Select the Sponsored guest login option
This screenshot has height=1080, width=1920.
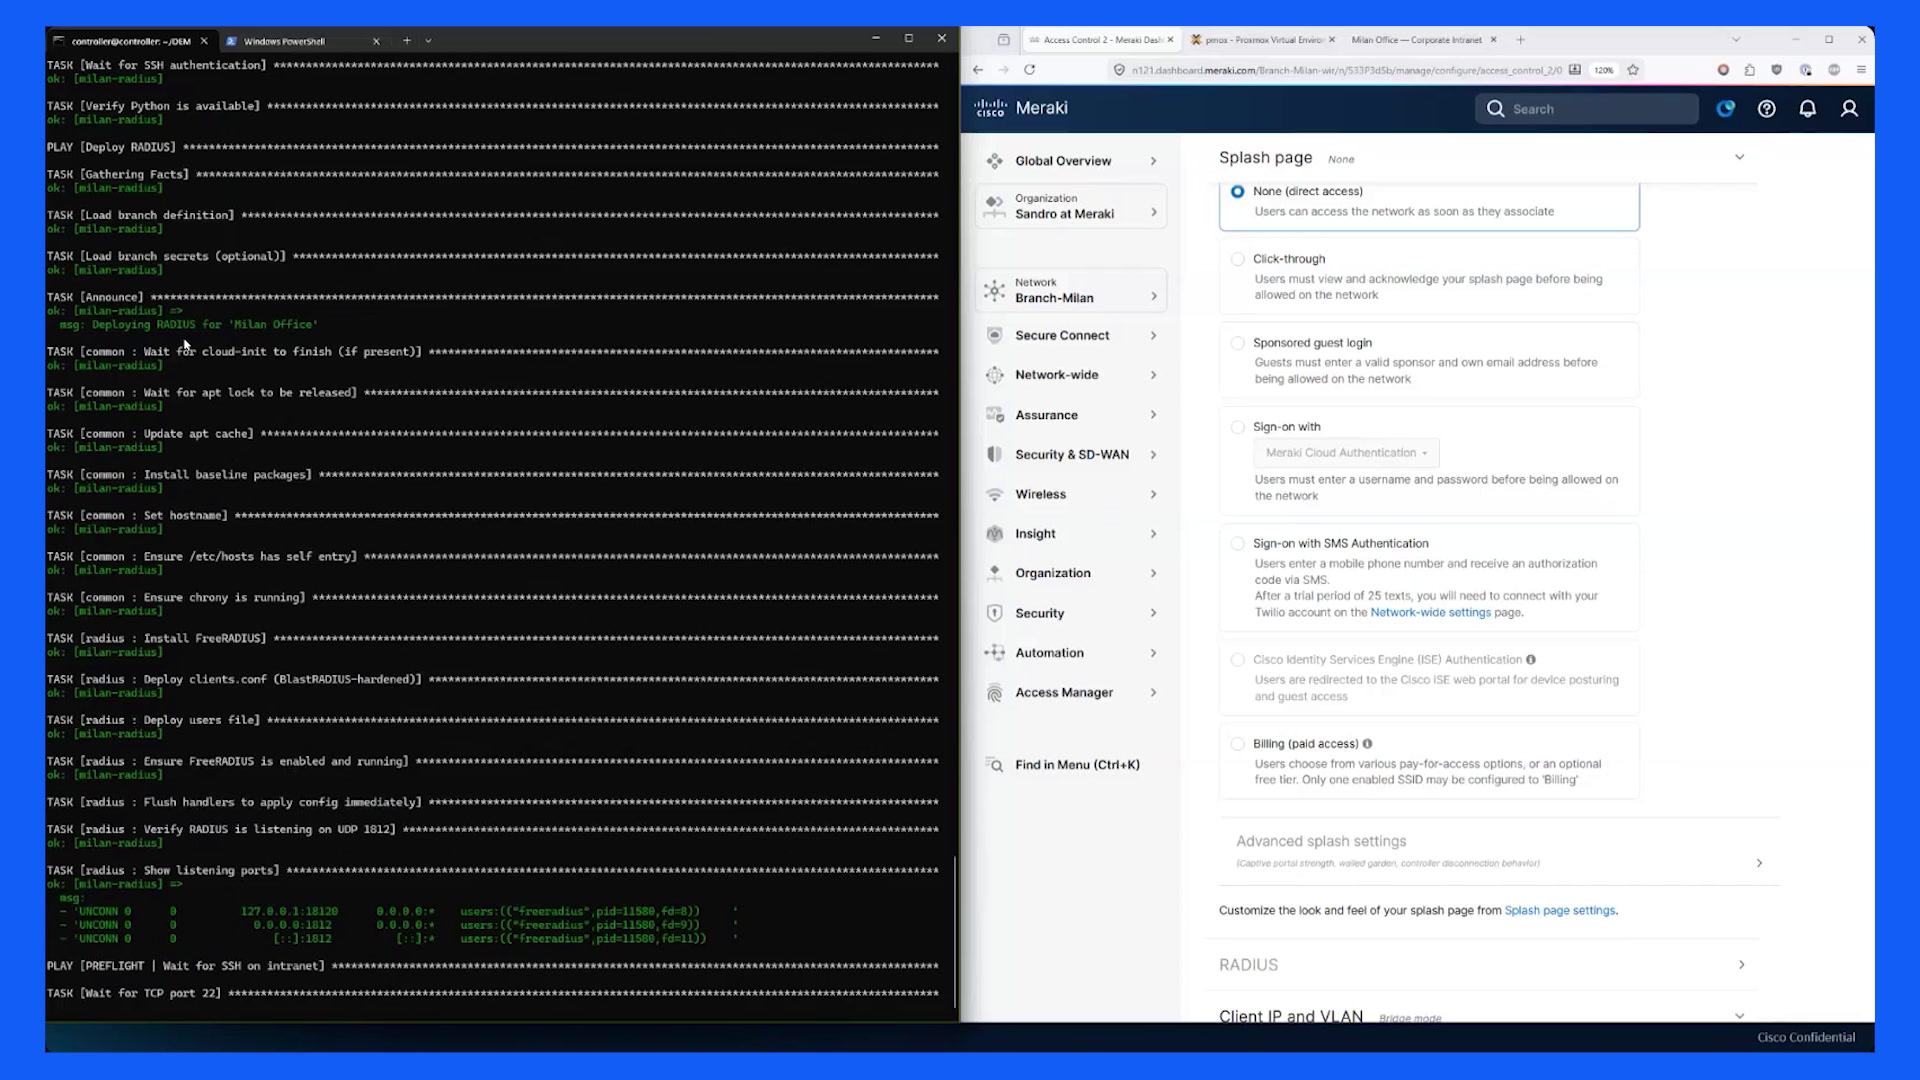tap(1238, 343)
